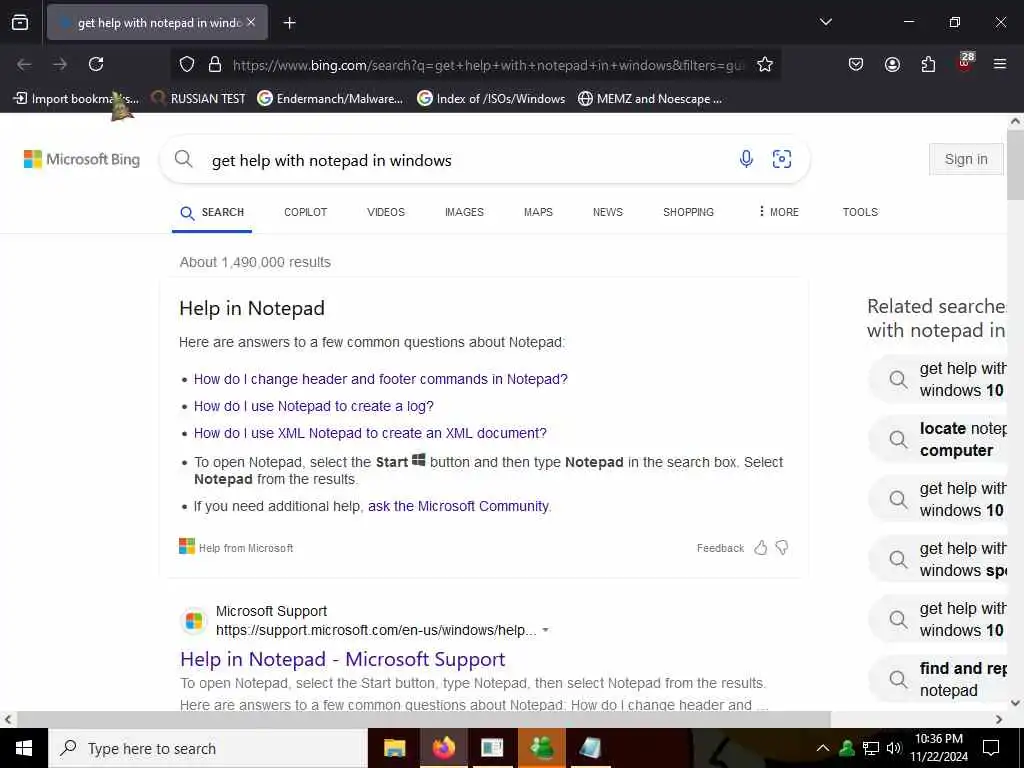Switch to the MAPS tab
This screenshot has height=768, width=1024.
(x=538, y=212)
